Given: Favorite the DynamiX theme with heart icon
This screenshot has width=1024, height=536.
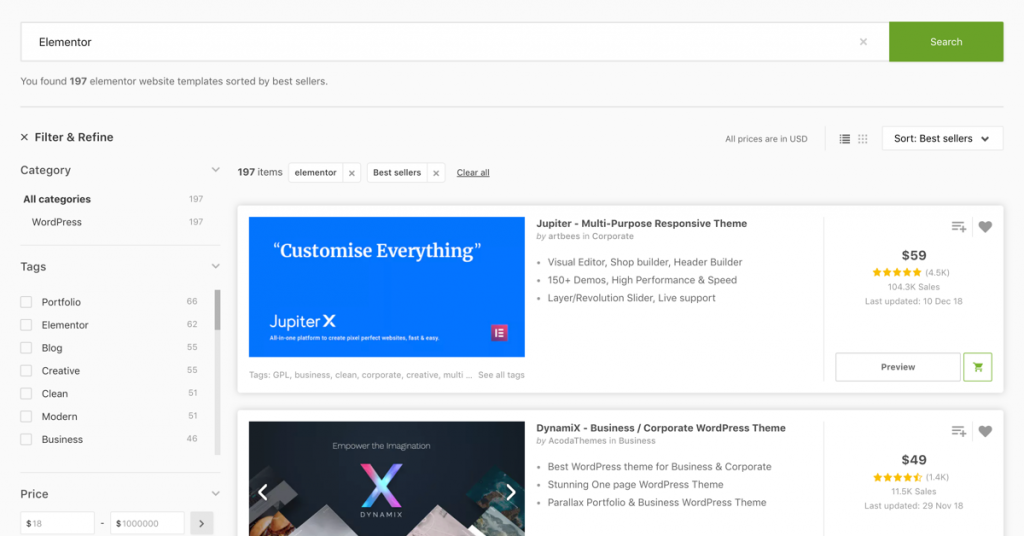Looking at the screenshot, I should click(x=985, y=431).
